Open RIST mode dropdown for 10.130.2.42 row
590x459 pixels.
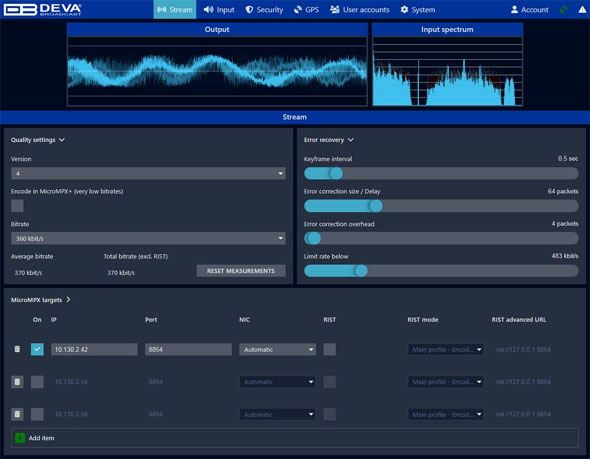446,350
